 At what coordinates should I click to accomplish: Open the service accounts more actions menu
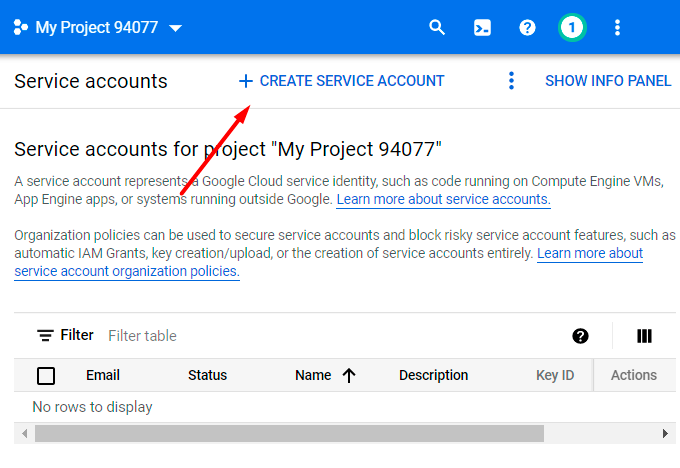(x=511, y=81)
